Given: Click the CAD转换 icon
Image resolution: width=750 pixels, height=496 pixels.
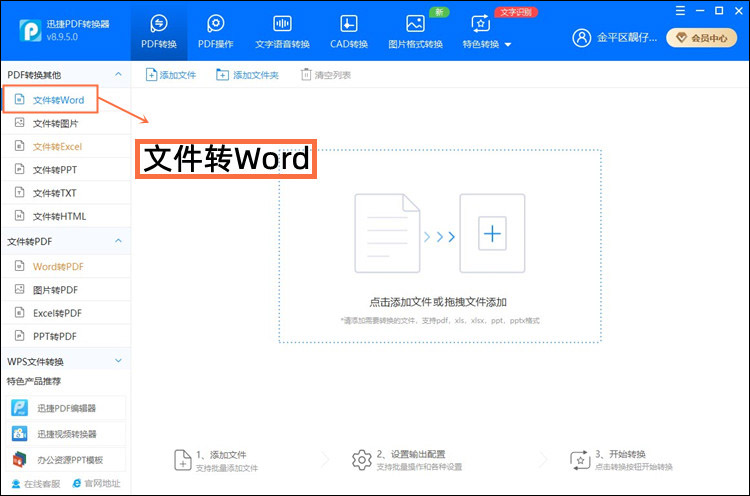Looking at the screenshot, I should [349, 23].
